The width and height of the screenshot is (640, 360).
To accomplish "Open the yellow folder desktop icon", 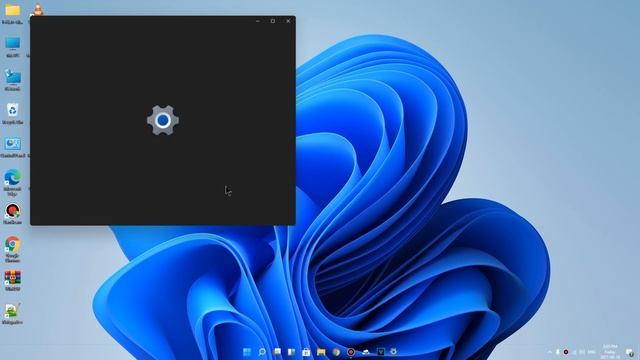I will tap(12, 11).
